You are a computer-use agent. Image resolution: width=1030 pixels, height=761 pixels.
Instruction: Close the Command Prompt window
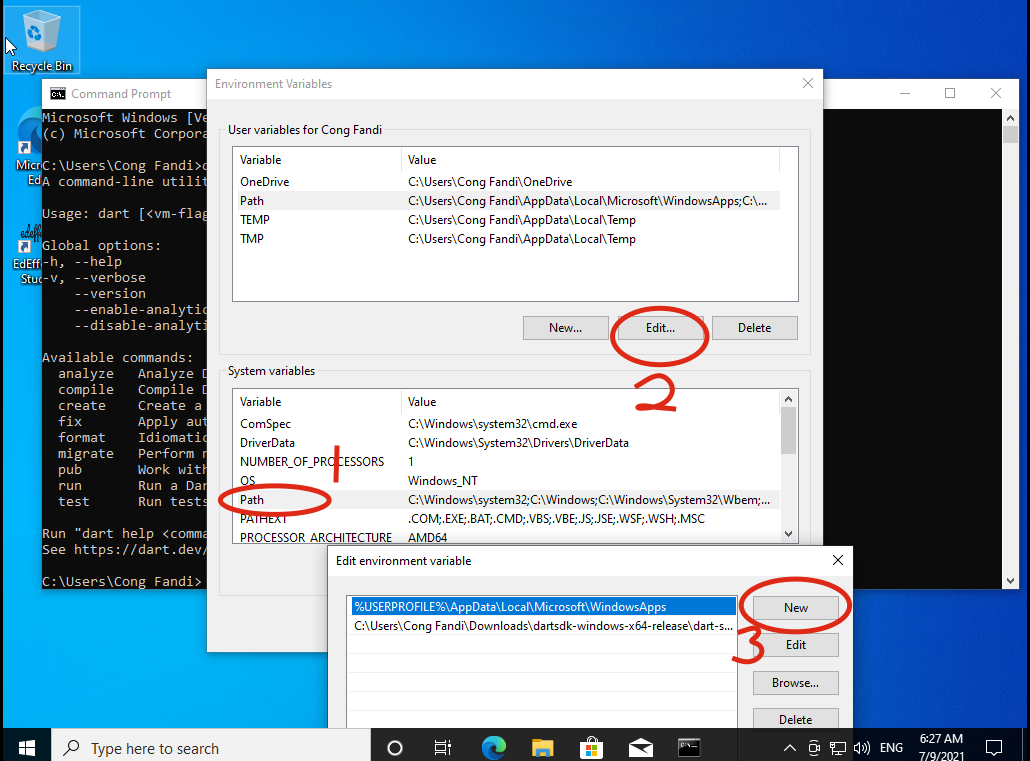pyautogui.click(x=996, y=93)
